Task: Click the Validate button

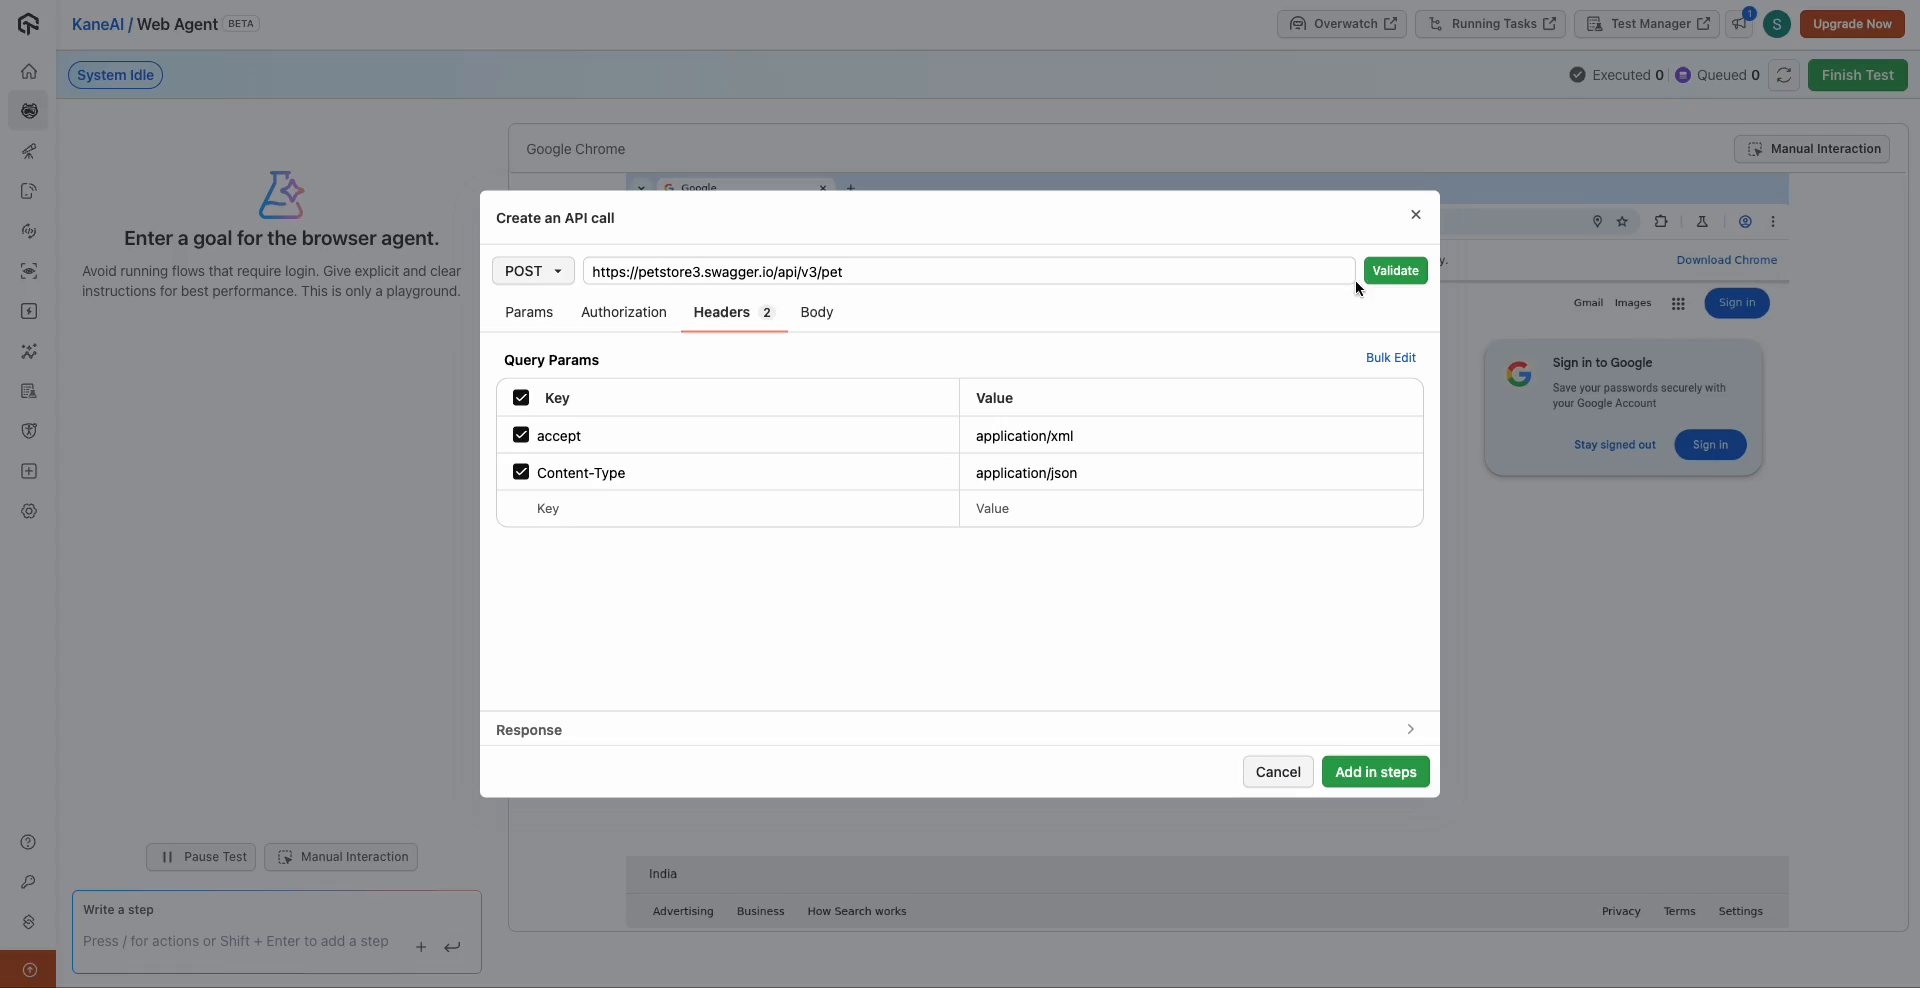Action: pos(1395,271)
